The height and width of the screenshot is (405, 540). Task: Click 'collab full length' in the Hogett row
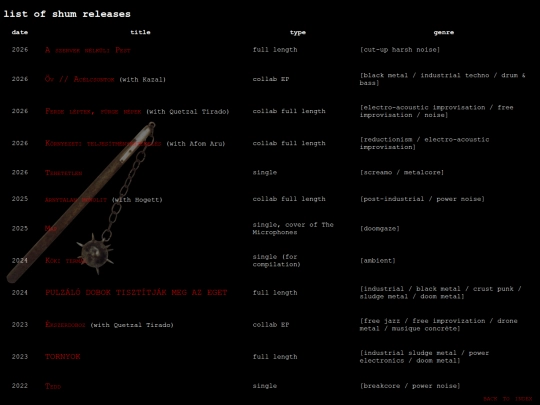(289, 199)
